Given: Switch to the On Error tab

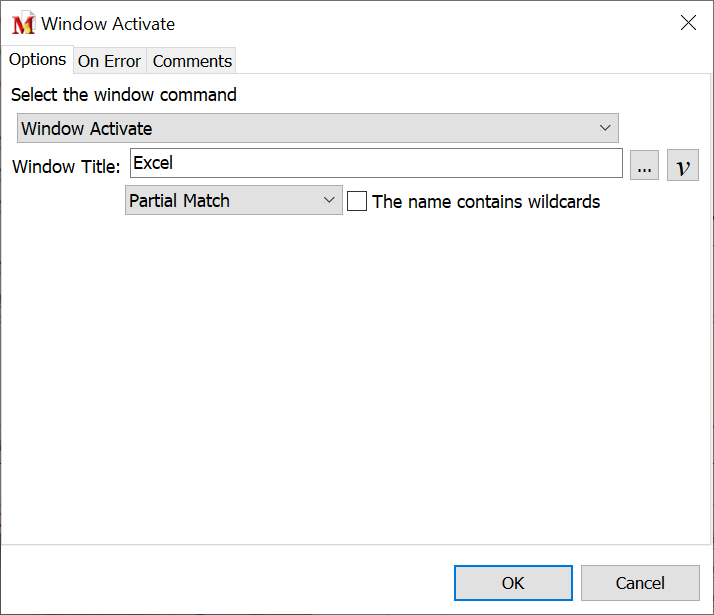Looking at the screenshot, I should (x=109, y=61).
